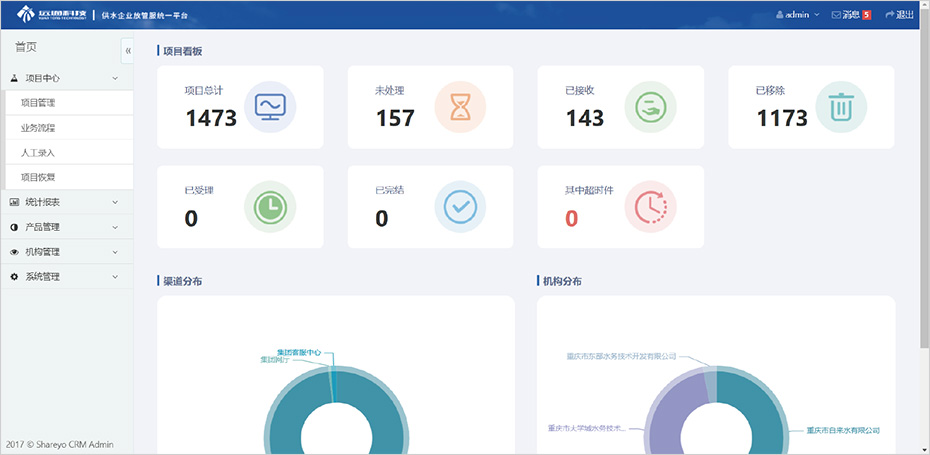This screenshot has height=455, width=930.
Task: Click the 已接收 count 143
Action: click(x=585, y=118)
